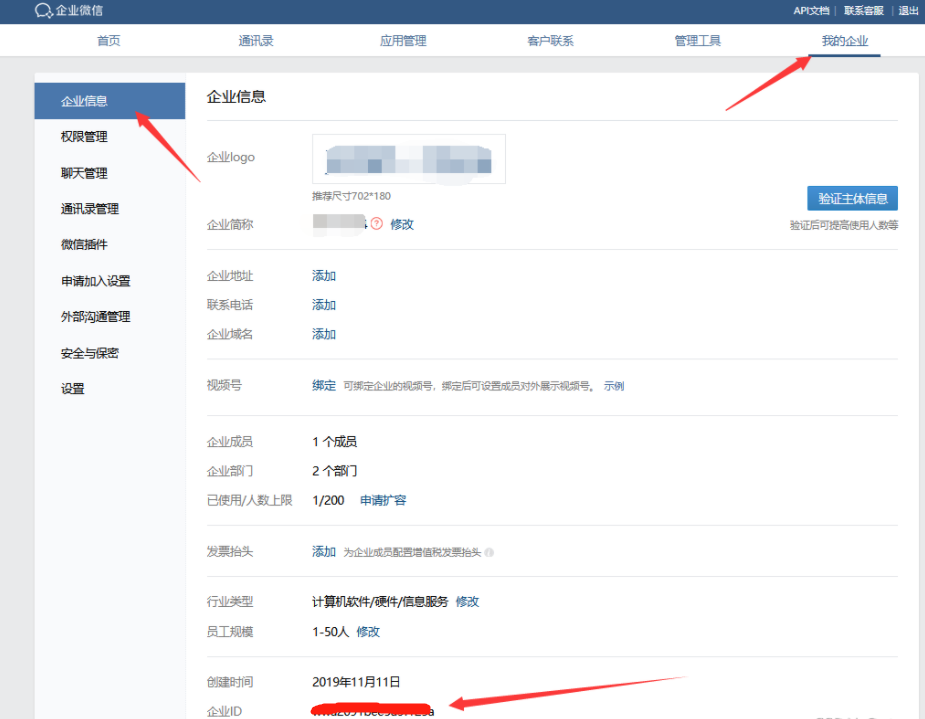Go to the 应用管理 tab

click(403, 41)
